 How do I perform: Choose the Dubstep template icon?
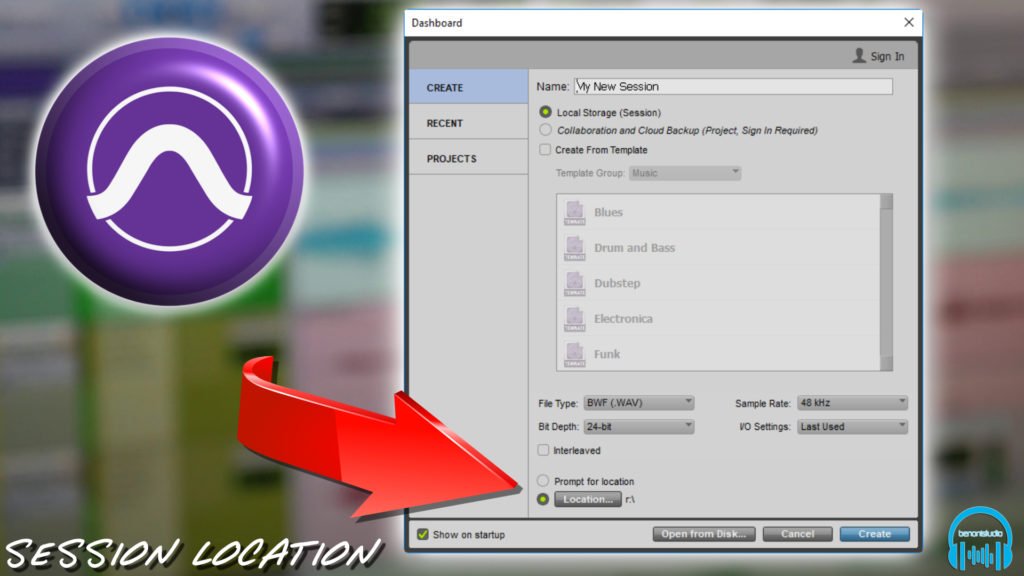click(x=575, y=283)
